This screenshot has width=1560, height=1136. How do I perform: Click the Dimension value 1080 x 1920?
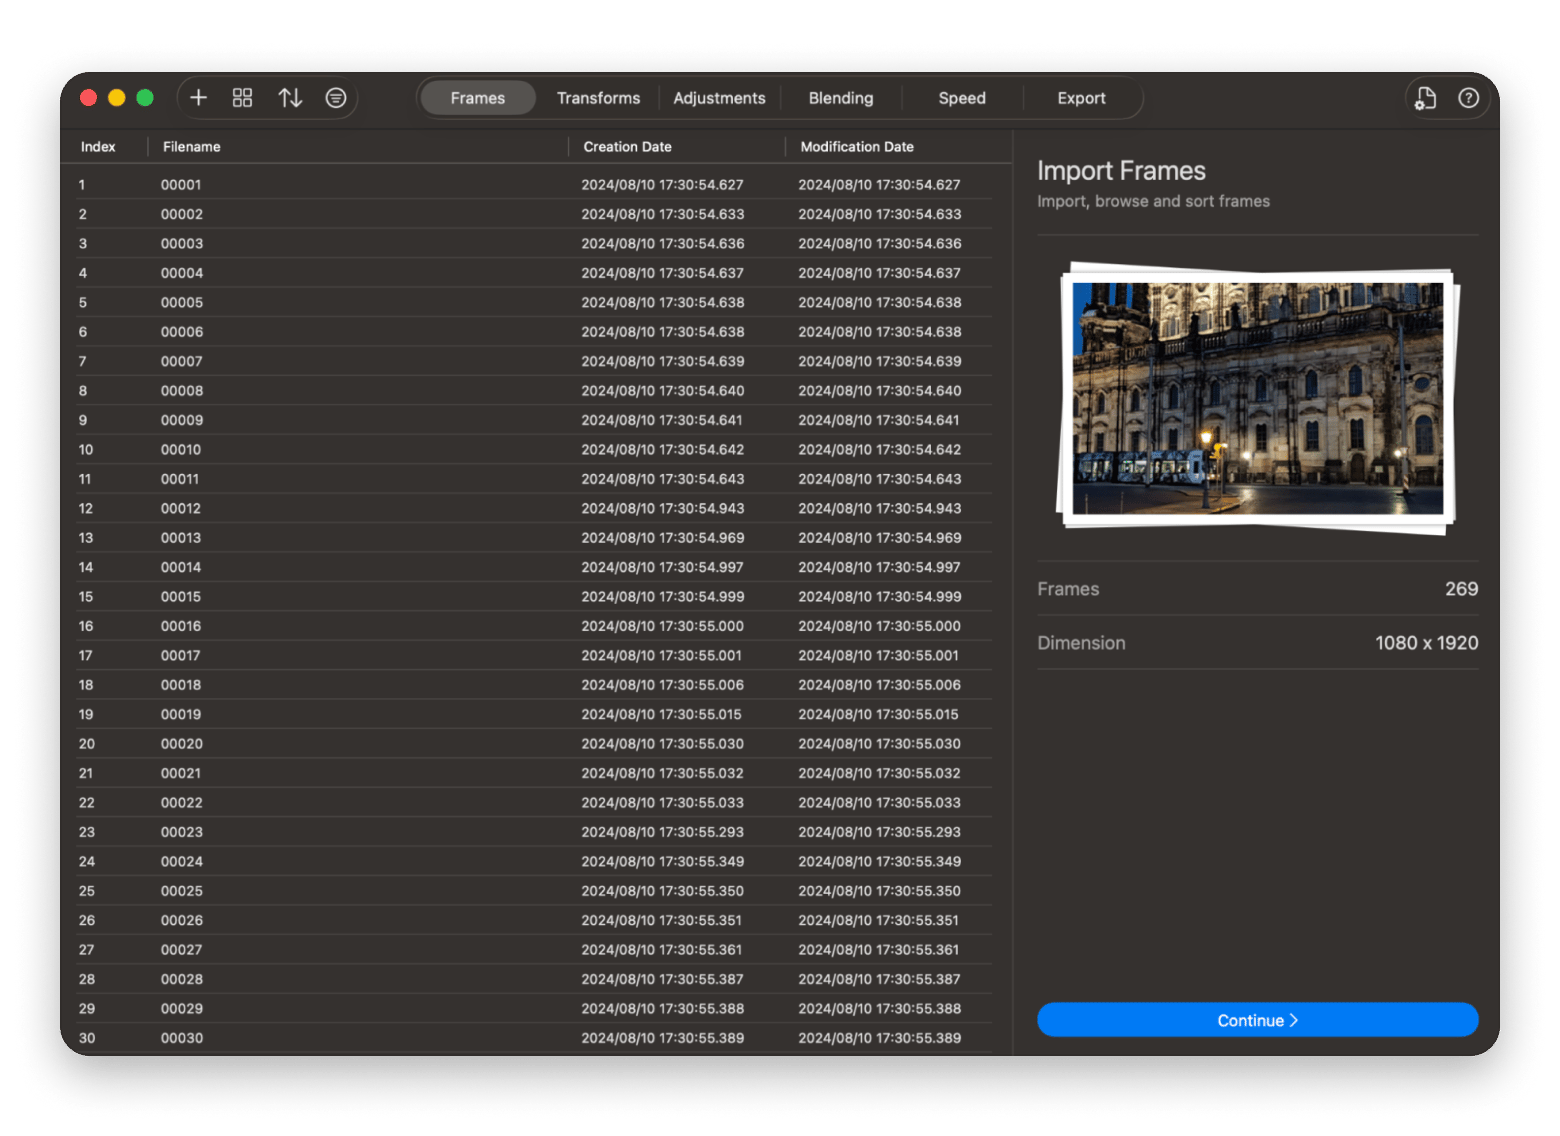click(x=1426, y=643)
